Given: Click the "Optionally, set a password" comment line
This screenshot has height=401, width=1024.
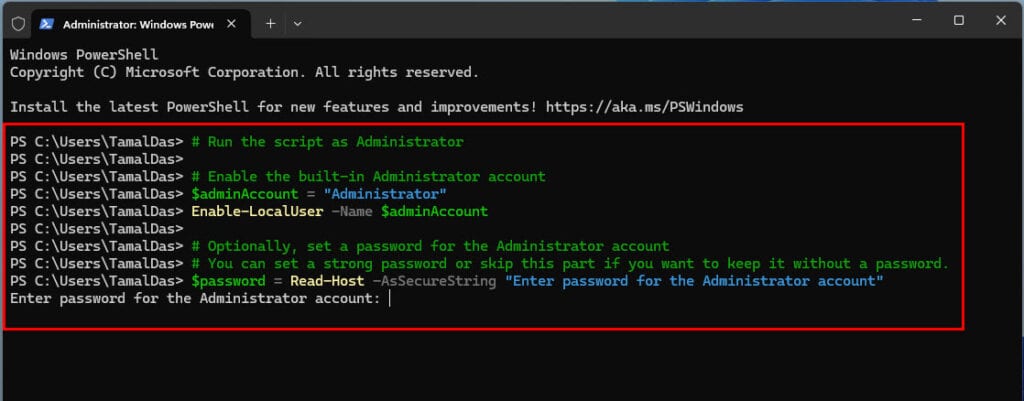Looking at the screenshot, I should pos(430,246).
